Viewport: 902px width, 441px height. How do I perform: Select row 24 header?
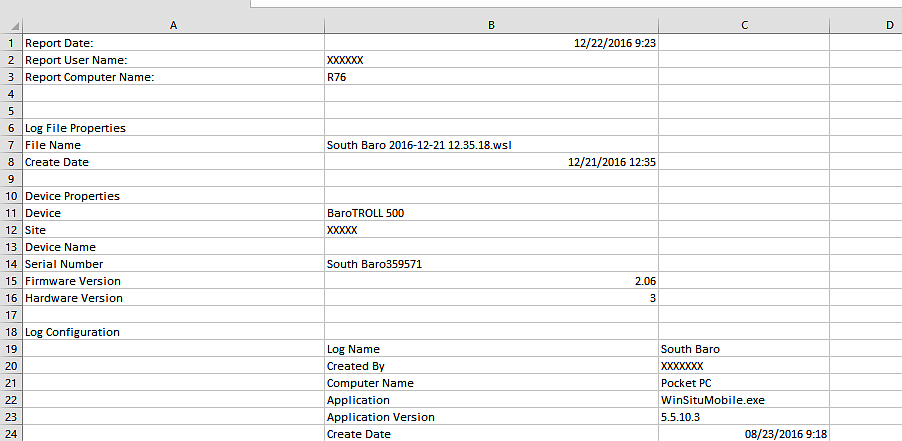coord(10,434)
